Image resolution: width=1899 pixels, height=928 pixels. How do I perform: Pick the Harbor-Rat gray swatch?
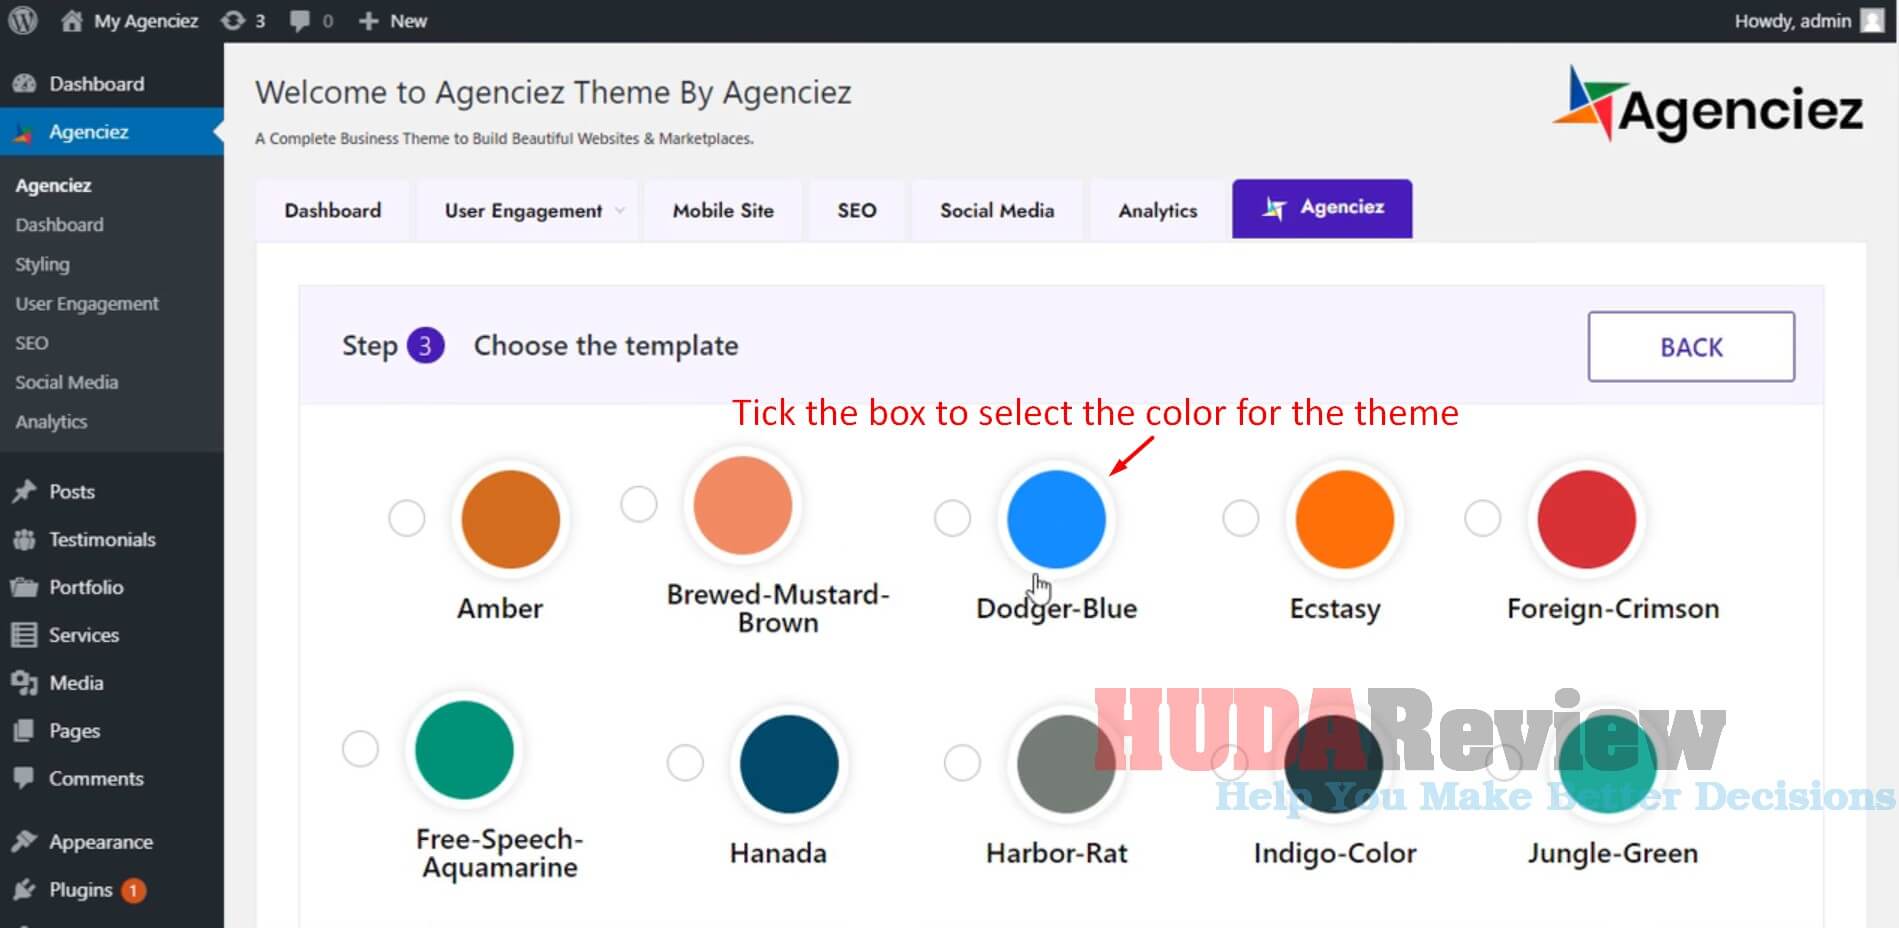[x=1066, y=764]
